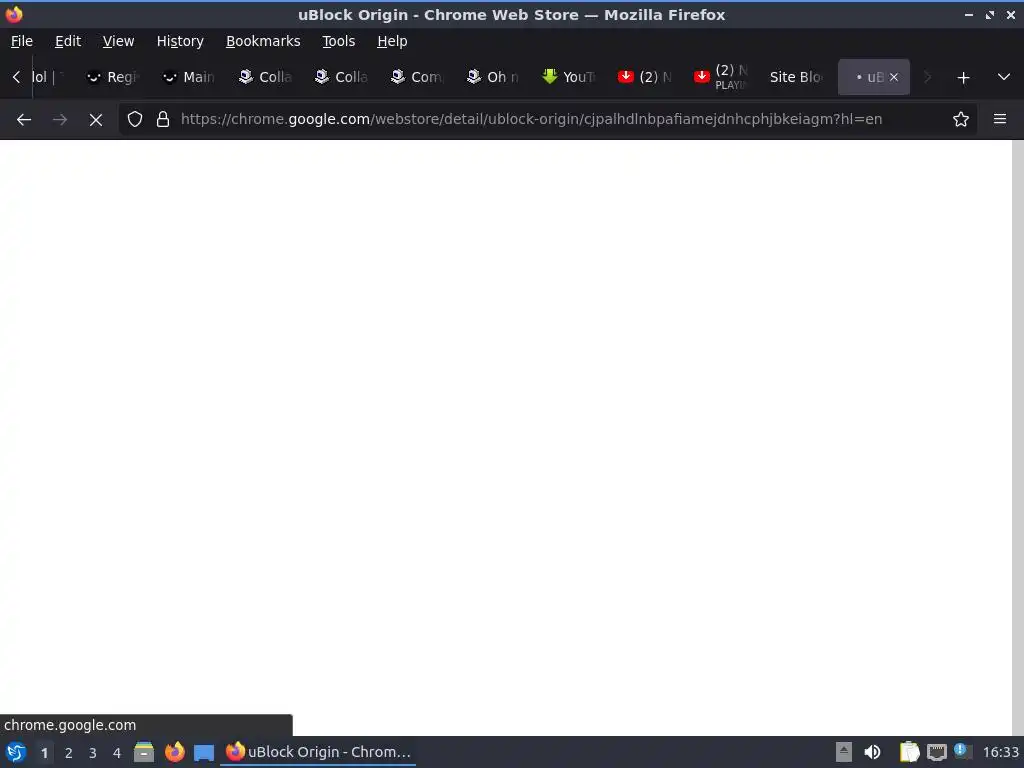Switch to the 'Regi' tab

pyautogui.click(x=114, y=77)
